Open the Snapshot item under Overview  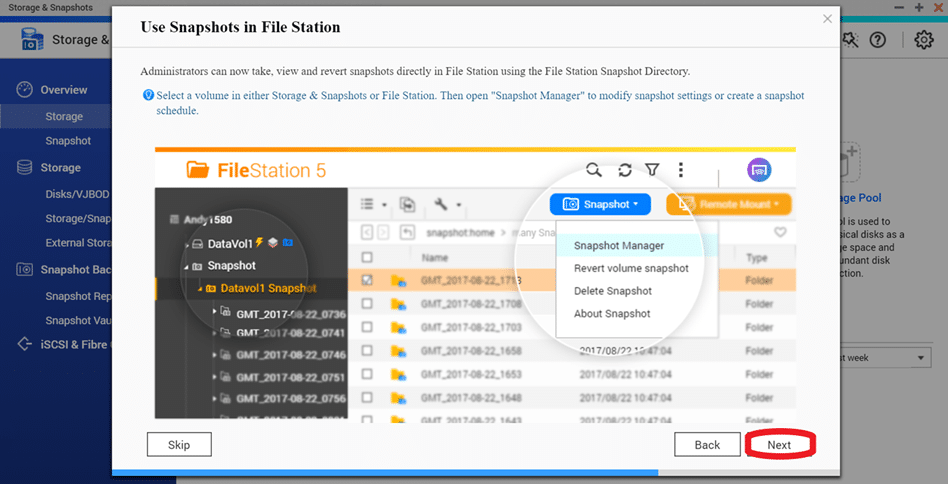pos(68,141)
